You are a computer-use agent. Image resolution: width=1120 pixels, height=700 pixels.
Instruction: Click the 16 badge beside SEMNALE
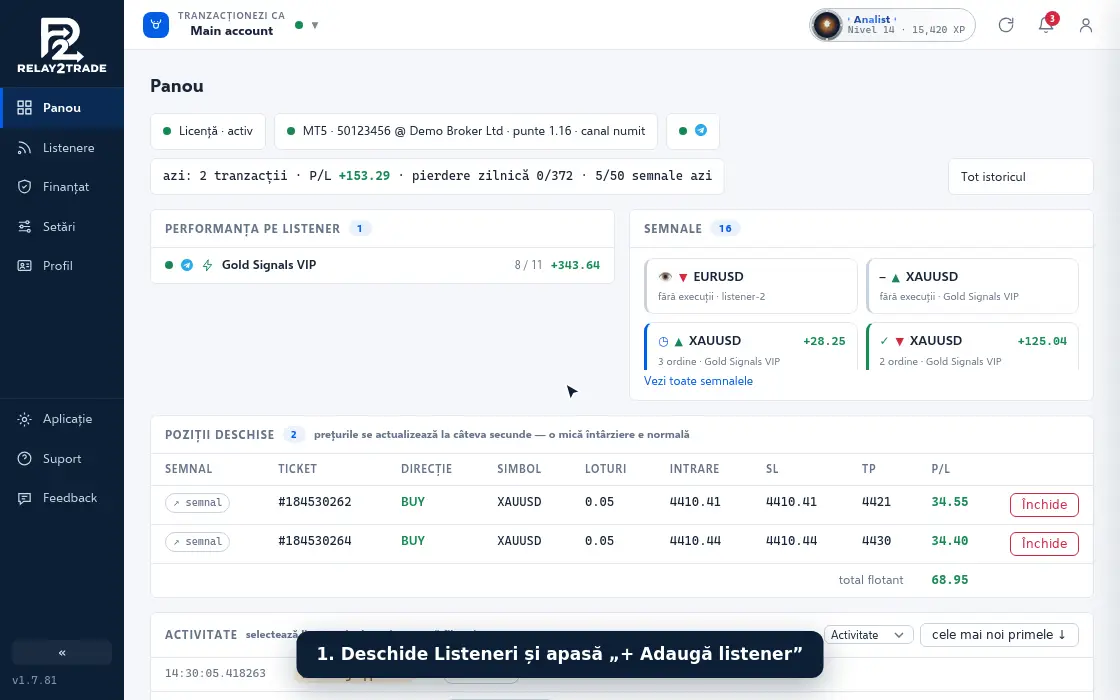tap(725, 229)
